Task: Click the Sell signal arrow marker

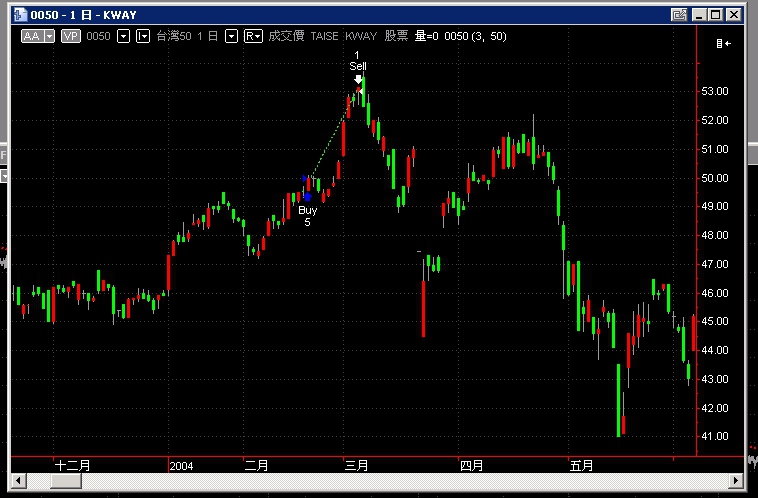Action: tap(358, 79)
